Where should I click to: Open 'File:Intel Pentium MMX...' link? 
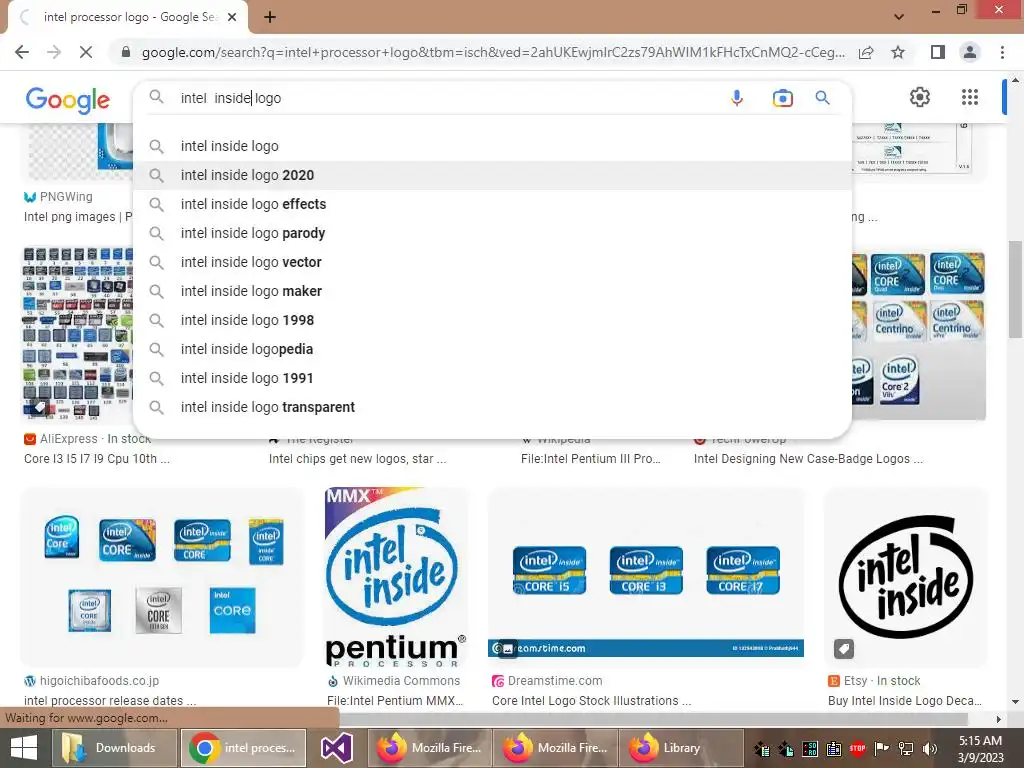394,701
